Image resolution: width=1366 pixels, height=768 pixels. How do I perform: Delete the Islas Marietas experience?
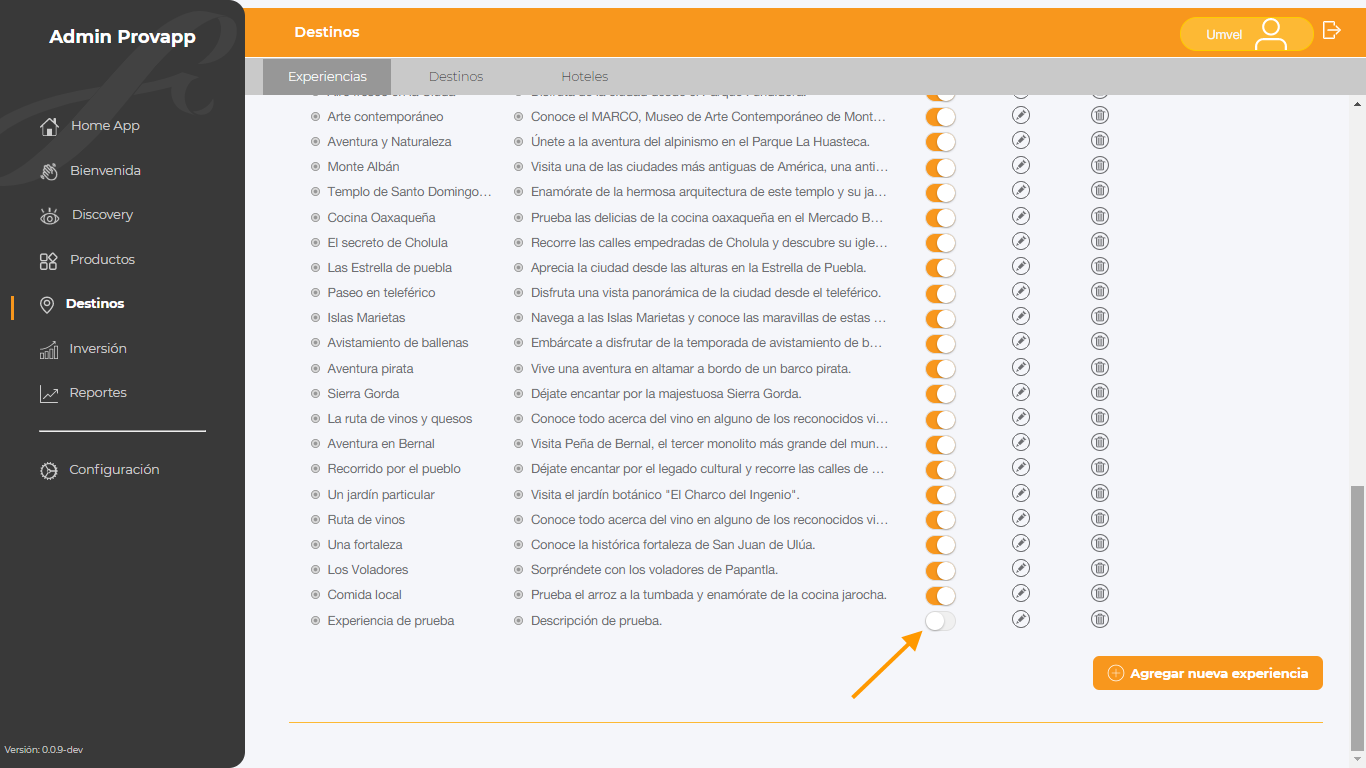(1100, 317)
